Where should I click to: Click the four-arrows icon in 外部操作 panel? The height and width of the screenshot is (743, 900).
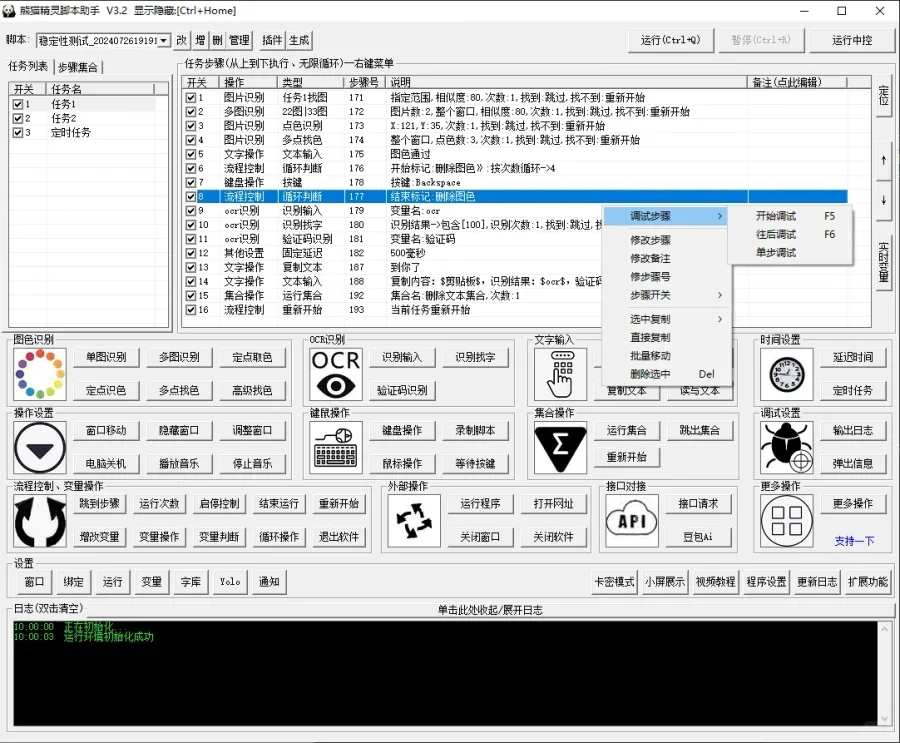(415, 519)
